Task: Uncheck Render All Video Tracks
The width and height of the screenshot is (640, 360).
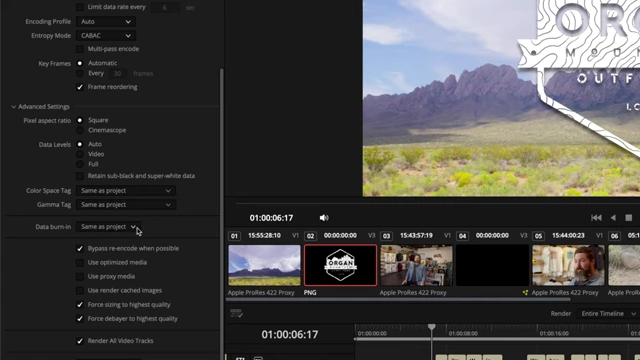Action: pos(80,341)
